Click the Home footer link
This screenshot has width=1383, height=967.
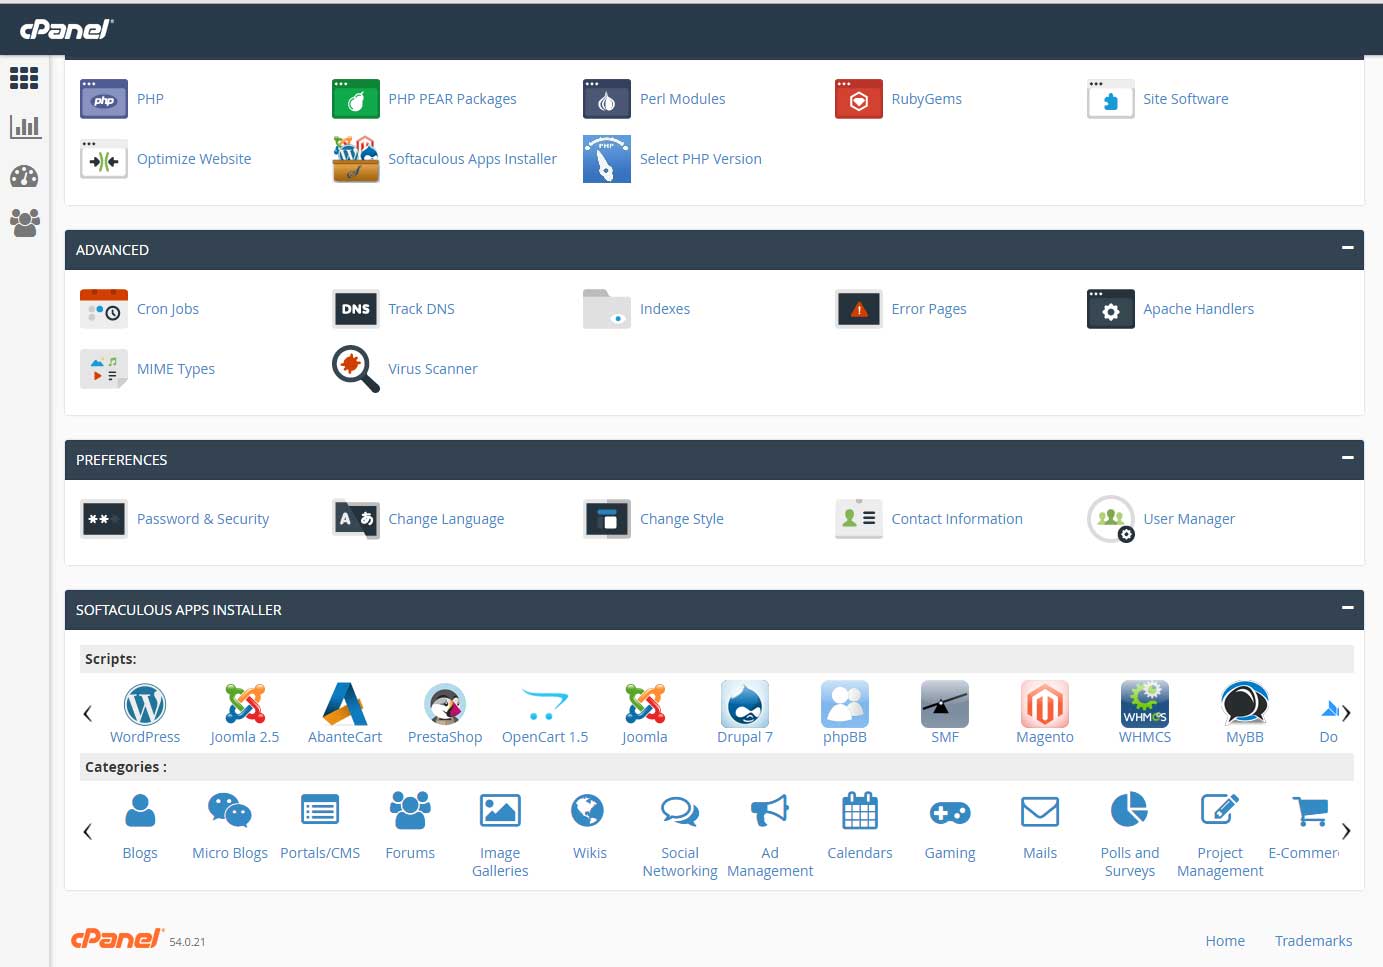pyautogui.click(x=1225, y=941)
